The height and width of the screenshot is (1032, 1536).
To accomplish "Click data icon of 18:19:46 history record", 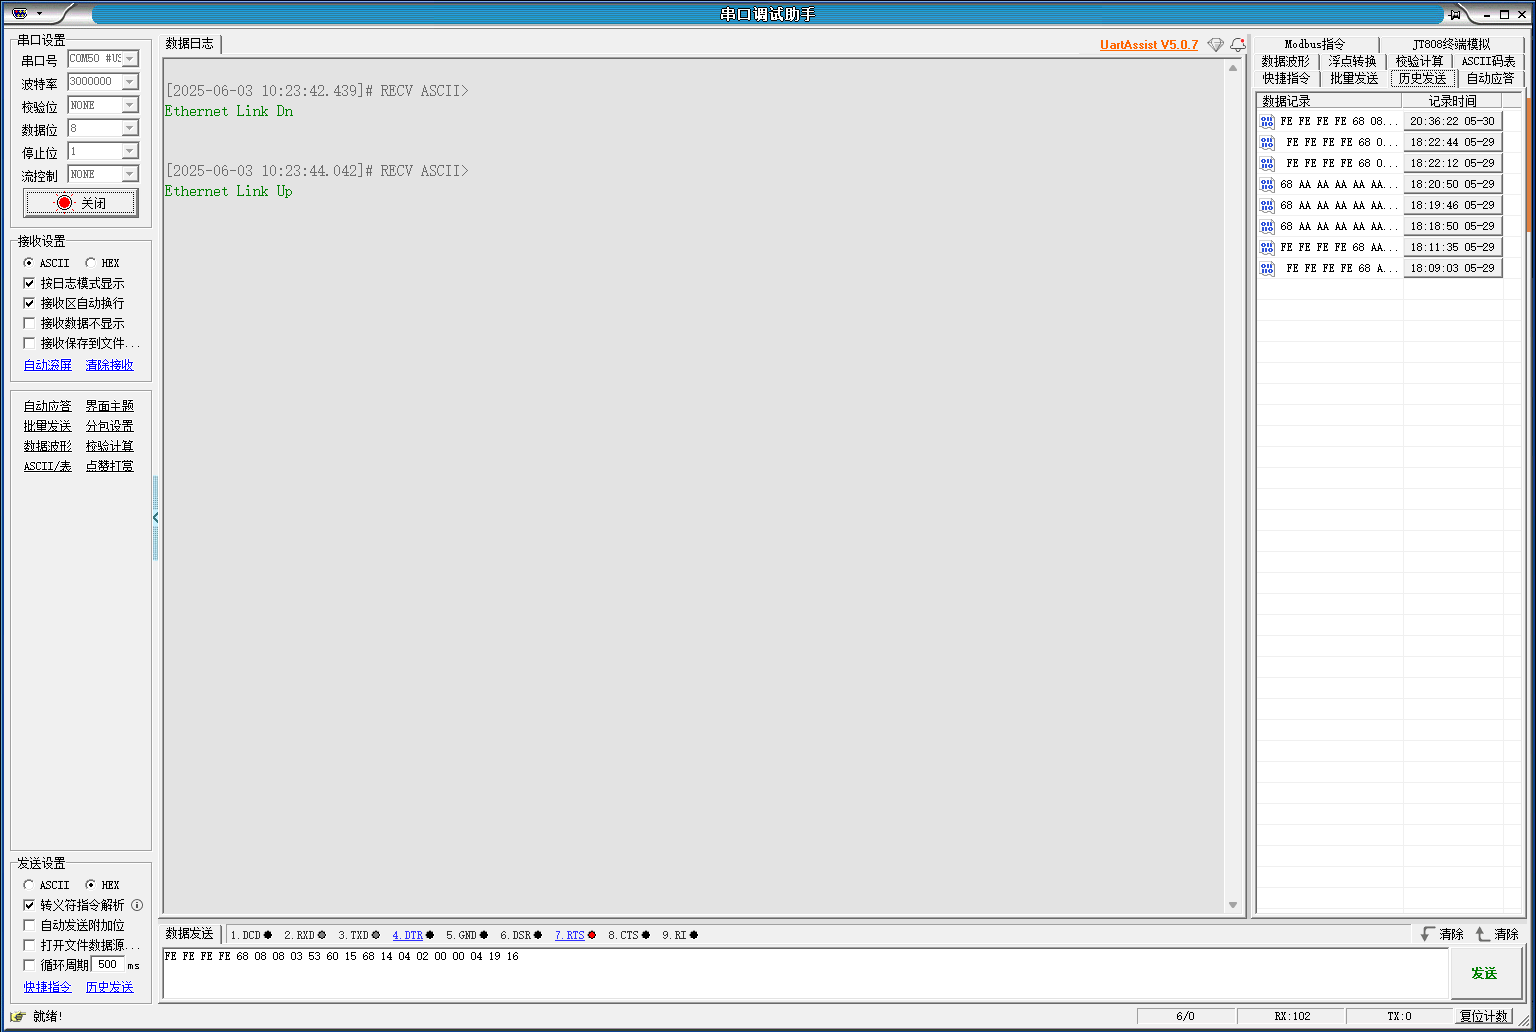I will click(x=1267, y=206).
